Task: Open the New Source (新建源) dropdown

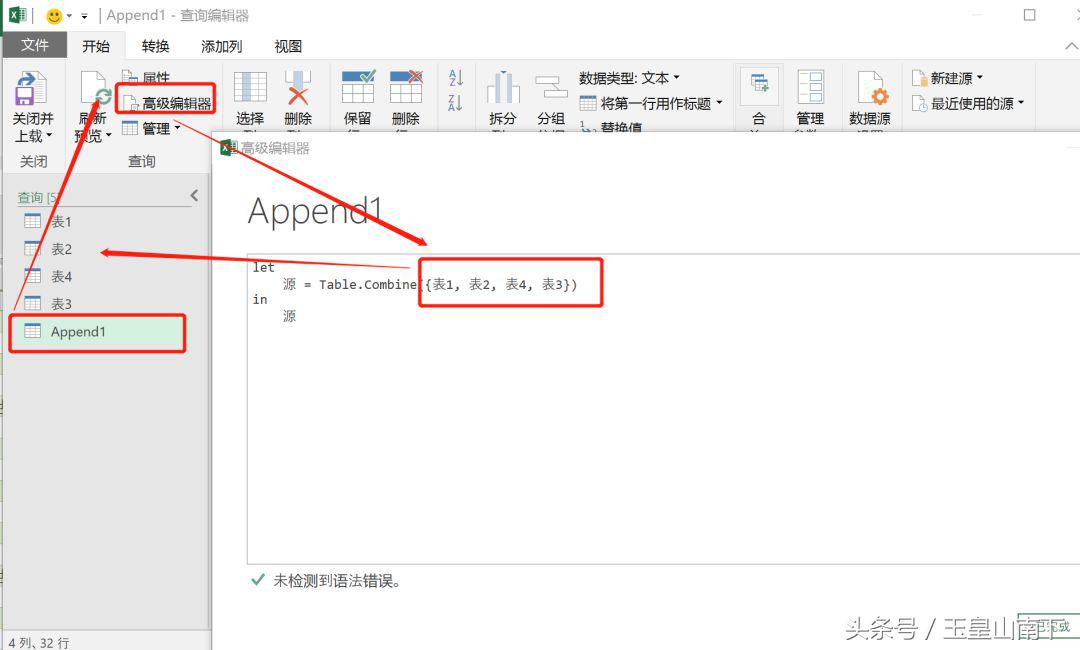Action: coord(948,78)
